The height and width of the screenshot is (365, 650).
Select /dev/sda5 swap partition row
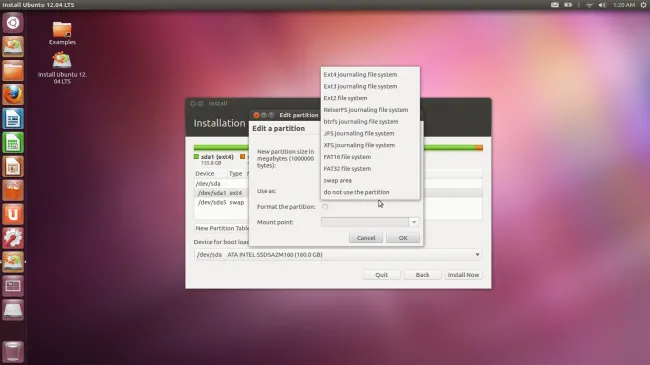click(221, 202)
